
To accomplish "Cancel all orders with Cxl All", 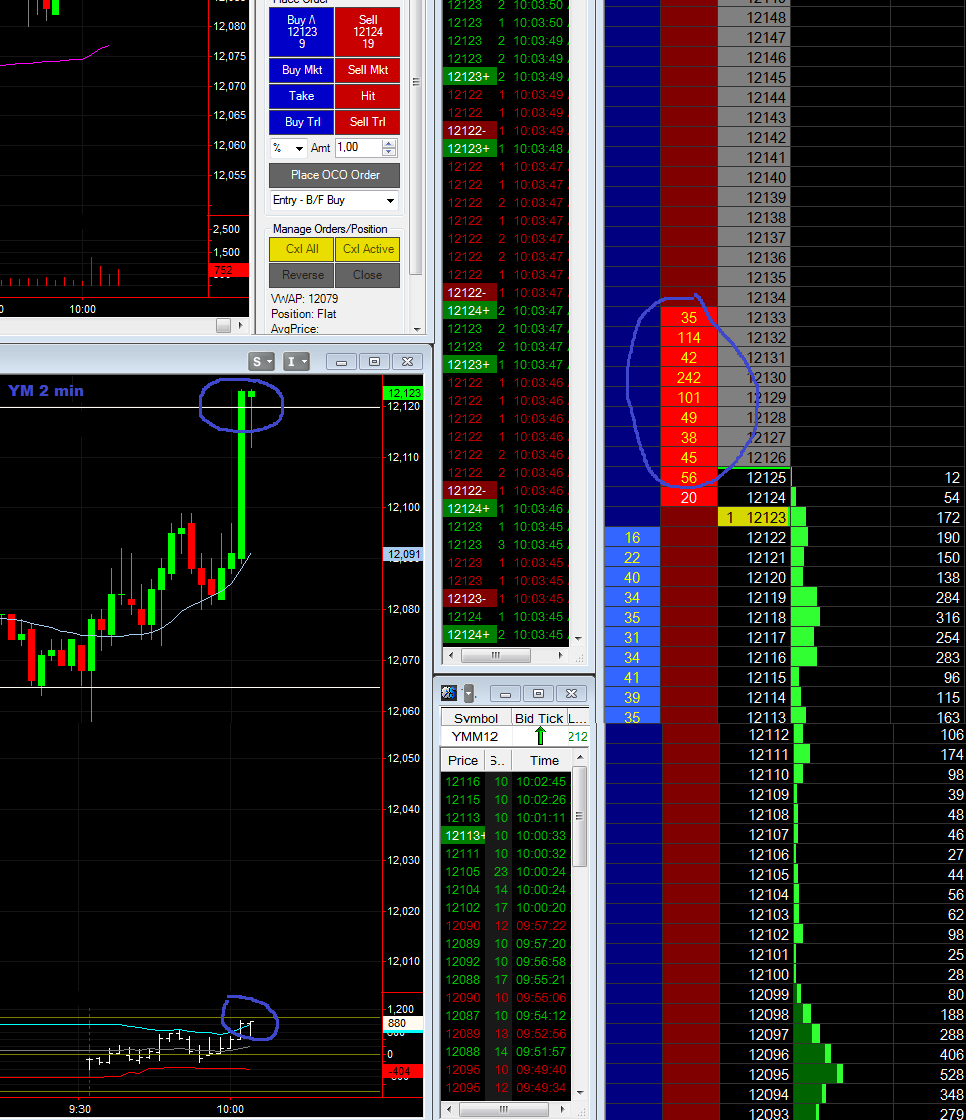I will 302,249.
